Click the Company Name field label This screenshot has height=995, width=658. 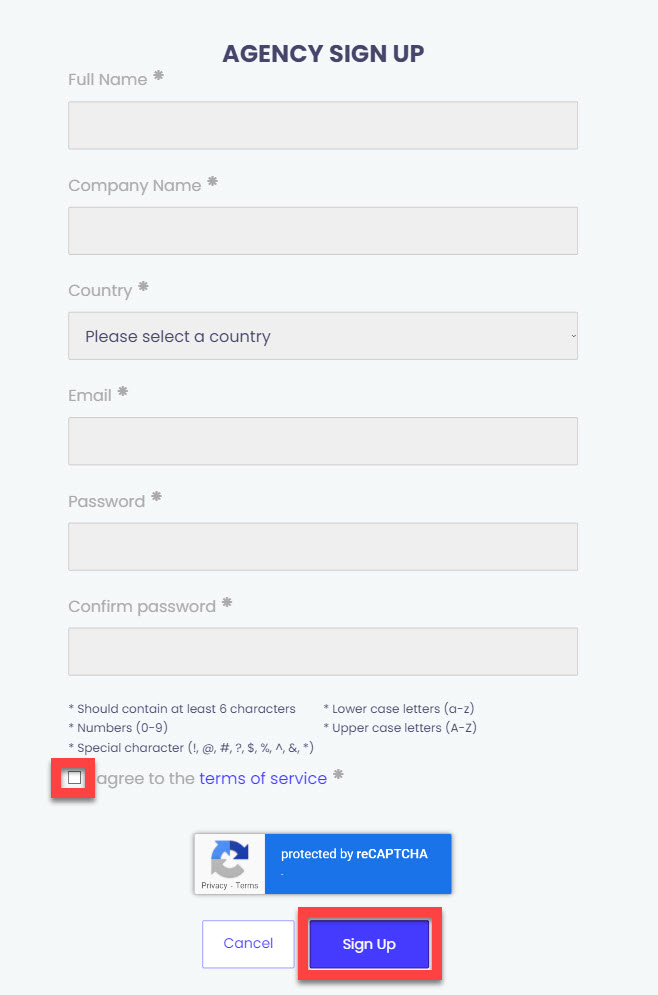135,185
